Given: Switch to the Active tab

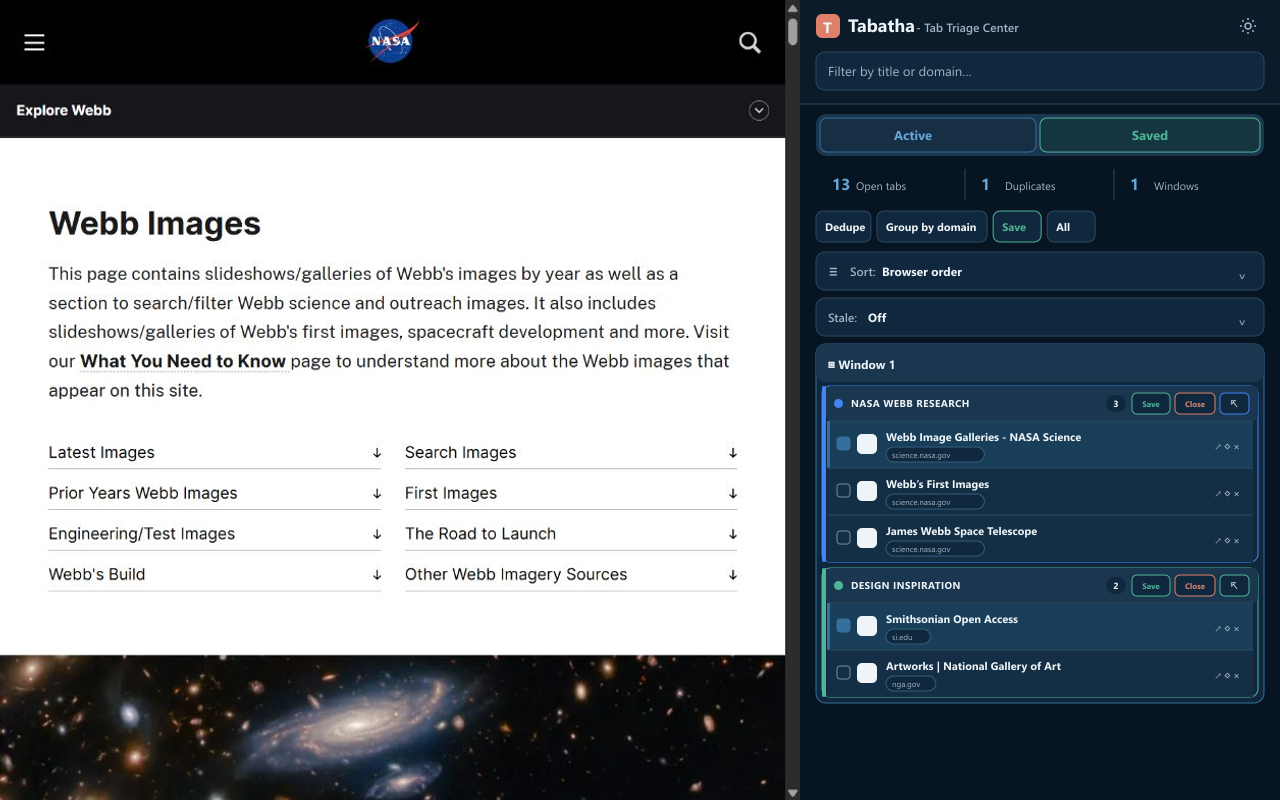Looking at the screenshot, I should (928, 136).
